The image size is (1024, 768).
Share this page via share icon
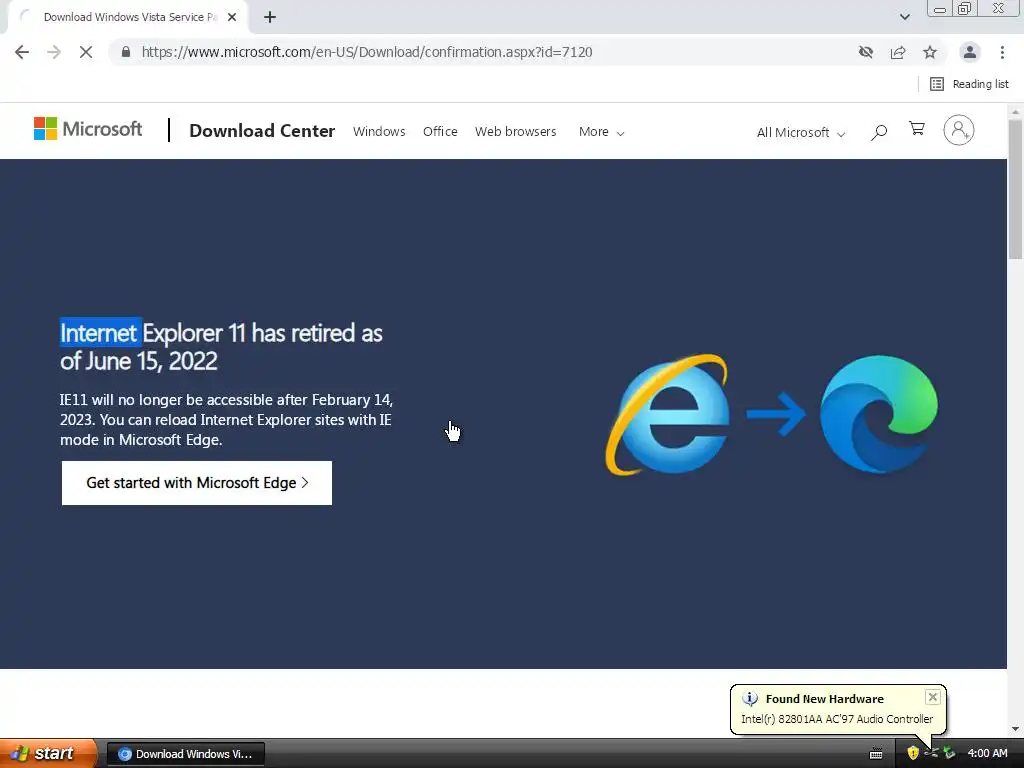(x=898, y=52)
